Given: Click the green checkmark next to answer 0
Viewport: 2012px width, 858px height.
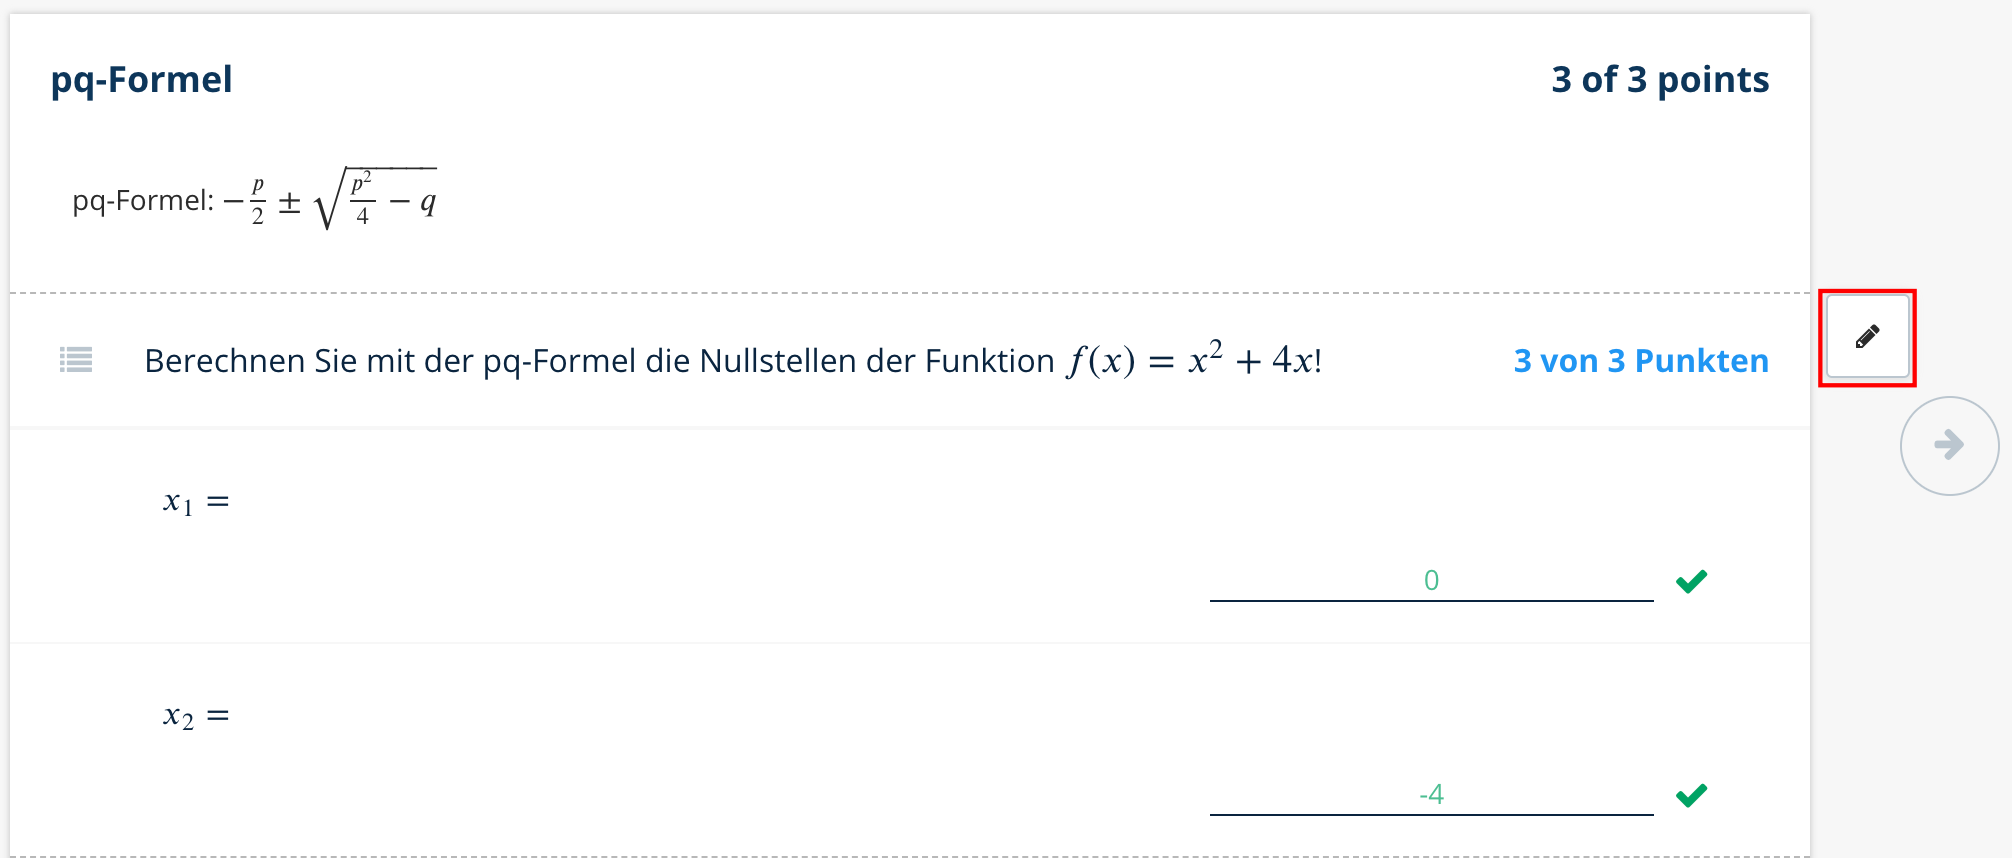Looking at the screenshot, I should (1691, 581).
